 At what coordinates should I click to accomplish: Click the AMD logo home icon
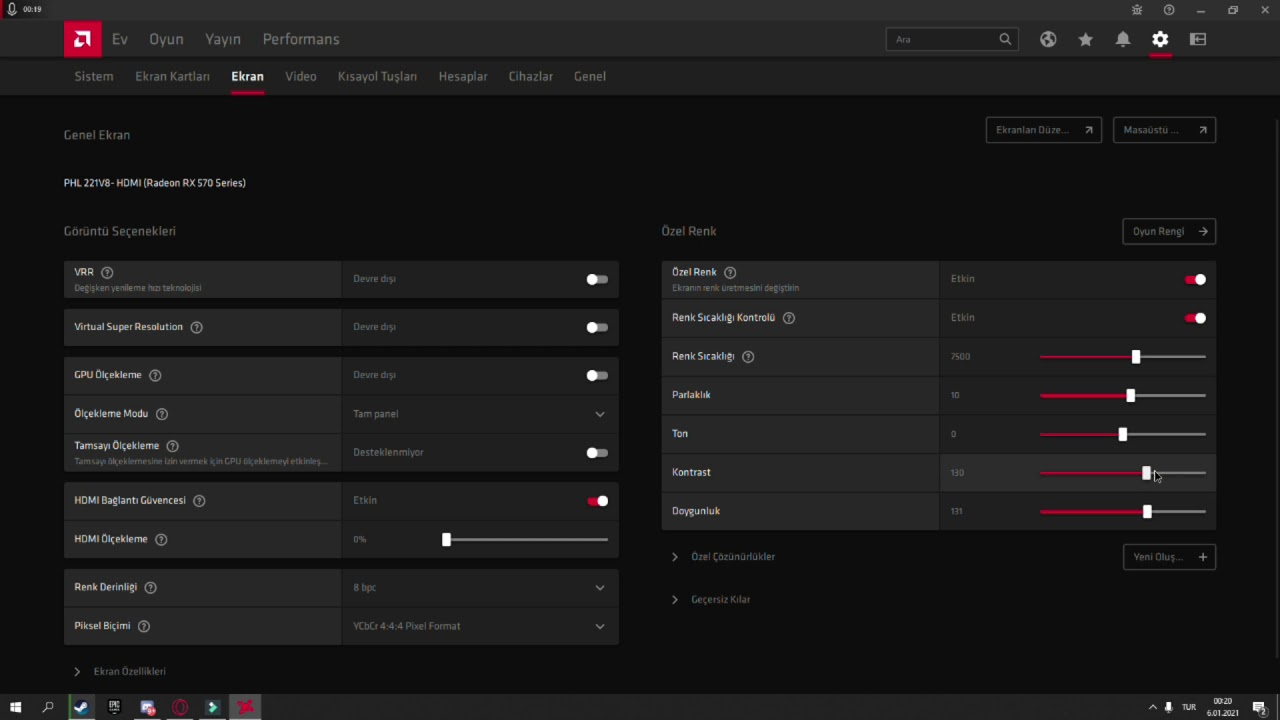point(82,39)
